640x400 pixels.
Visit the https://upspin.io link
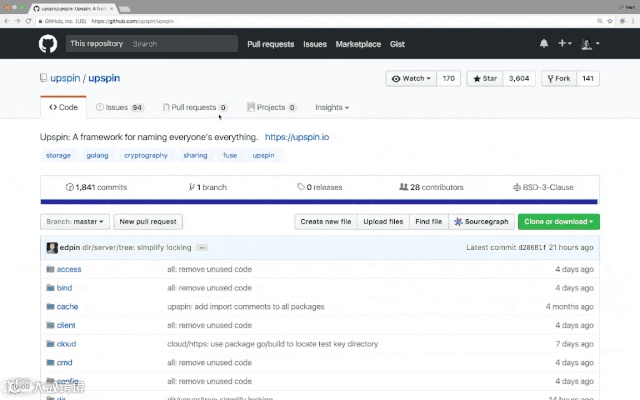[x=297, y=137]
